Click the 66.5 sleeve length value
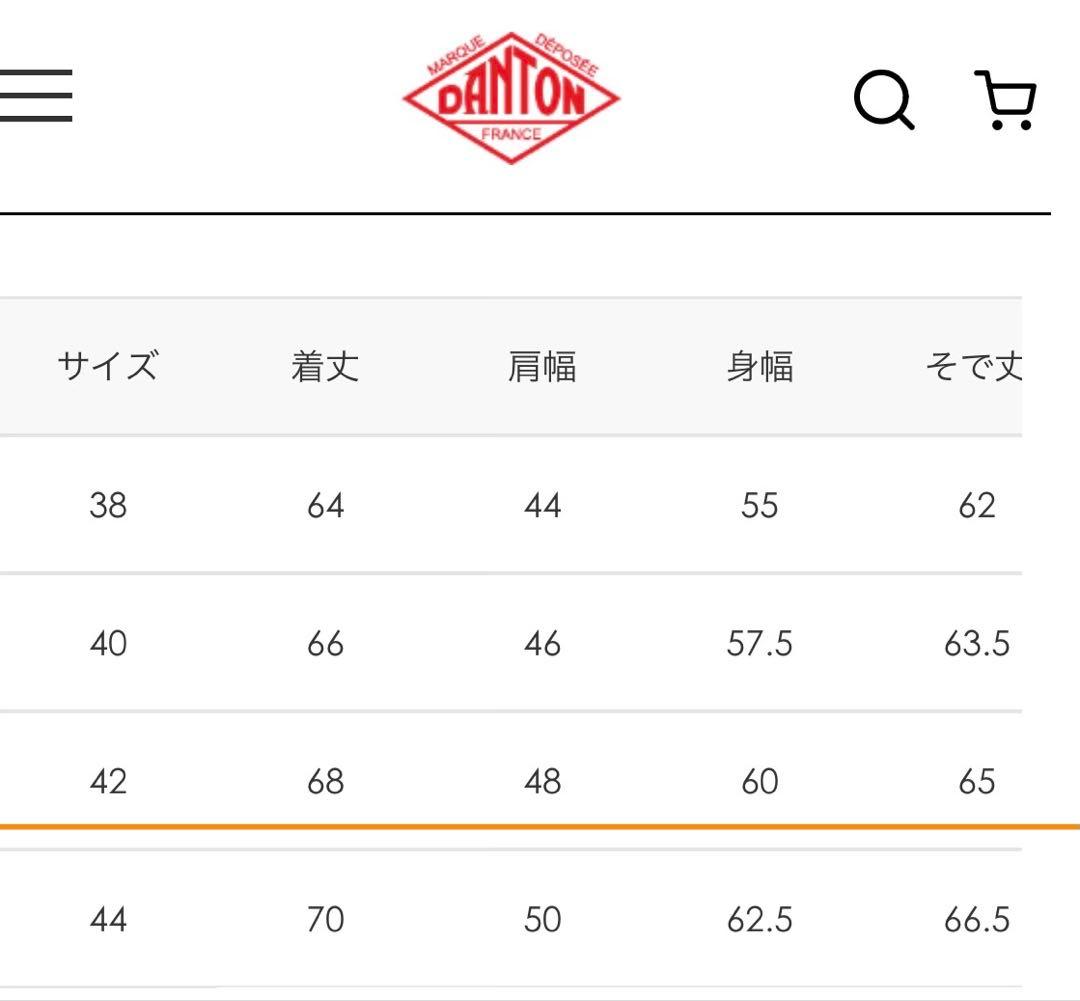 click(977, 919)
